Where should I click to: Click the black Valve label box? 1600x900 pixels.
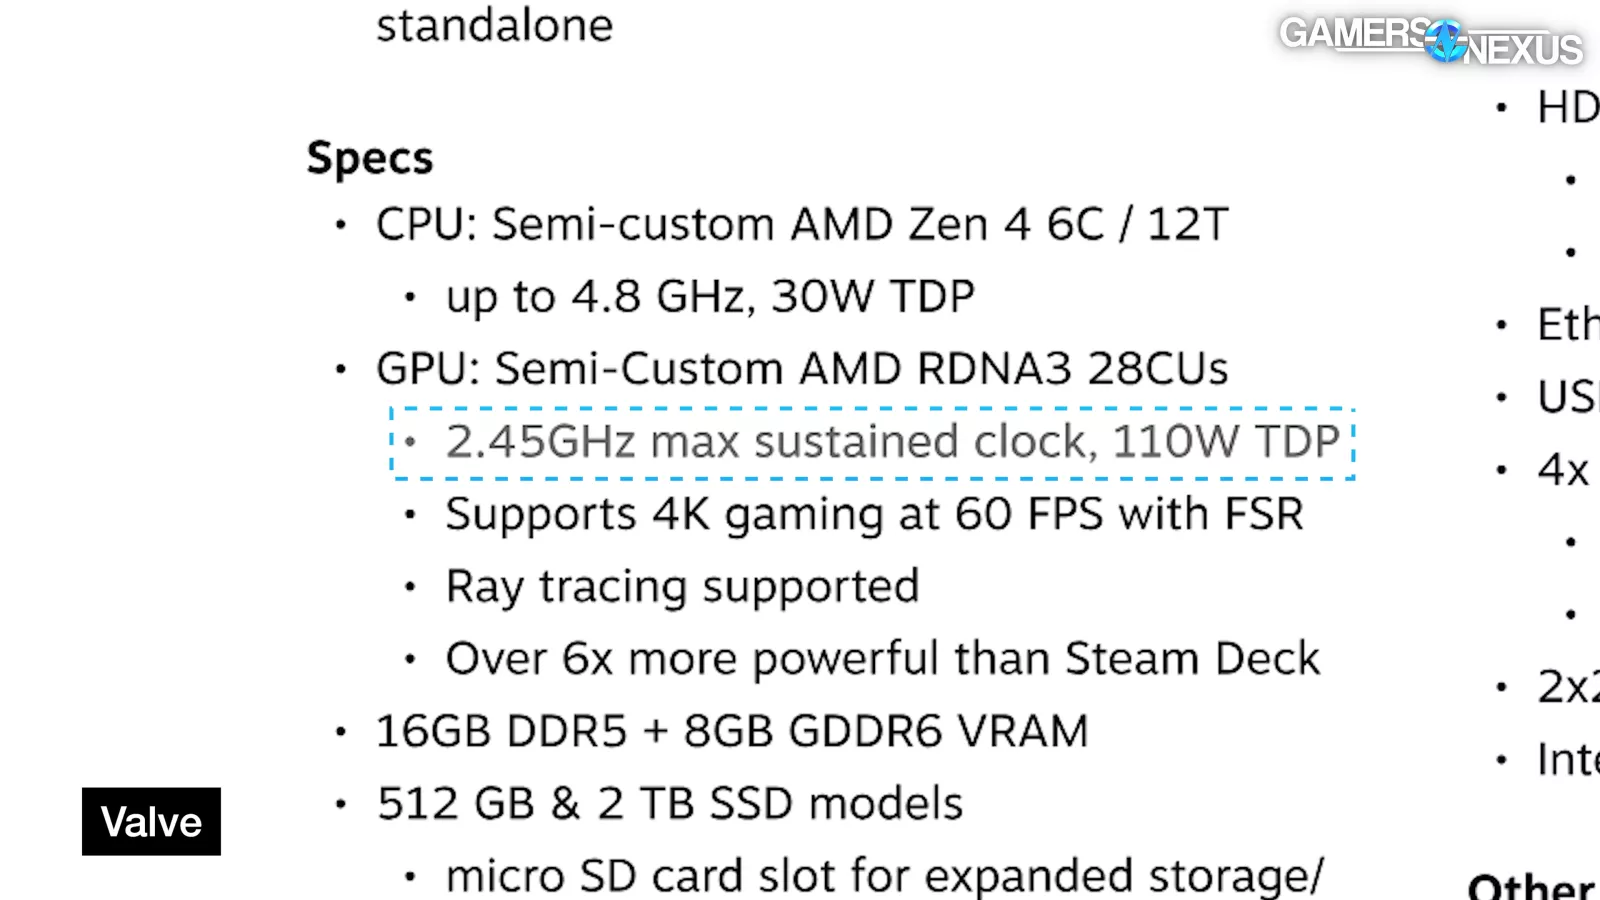coord(151,822)
